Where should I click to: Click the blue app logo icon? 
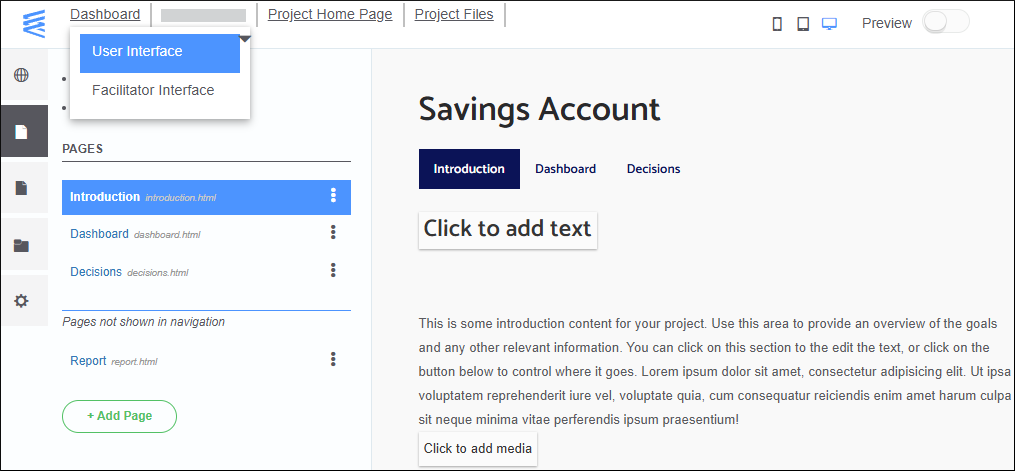click(x=34, y=23)
